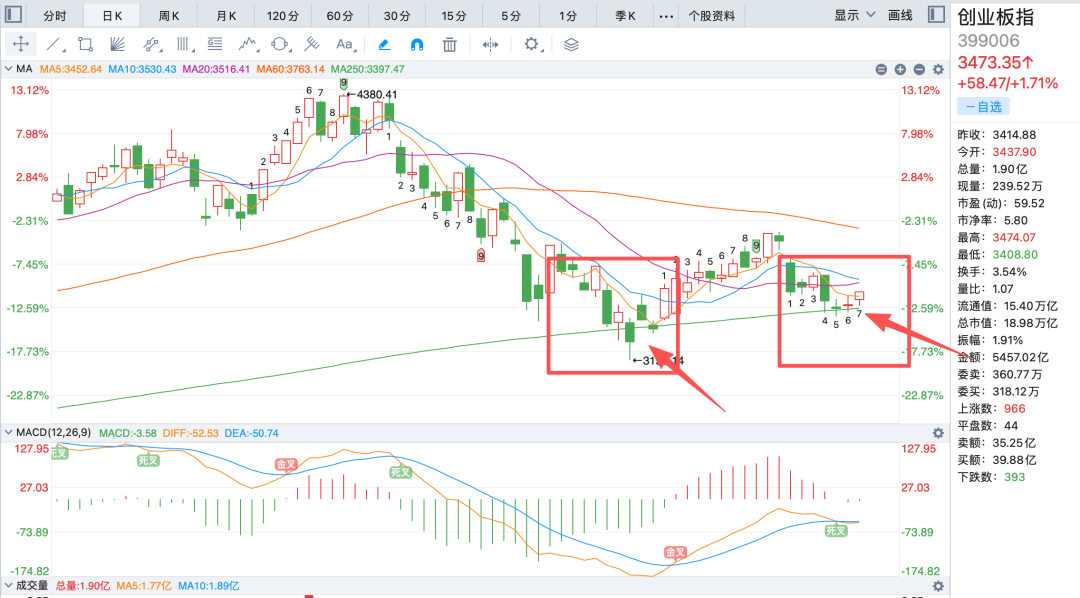Collapse the MACD(12,26,9) indicator panel
1080x598 pixels.
[x=8, y=433]
